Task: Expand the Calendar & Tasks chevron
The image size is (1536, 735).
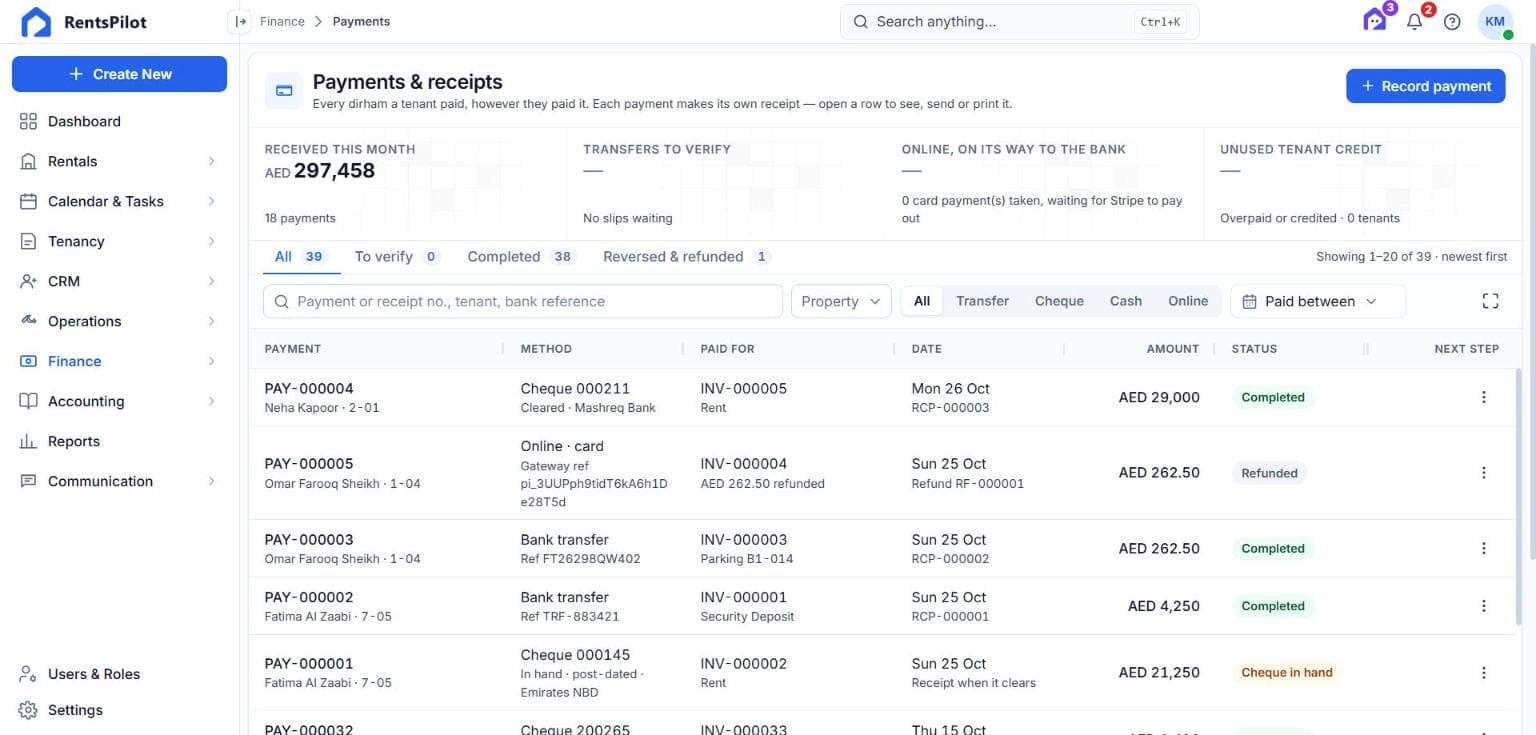Action: pos(211,201)
